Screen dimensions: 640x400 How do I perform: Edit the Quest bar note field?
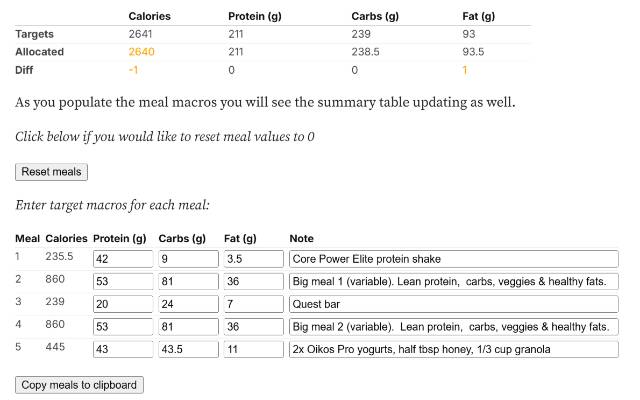click(x=454, y=304)
